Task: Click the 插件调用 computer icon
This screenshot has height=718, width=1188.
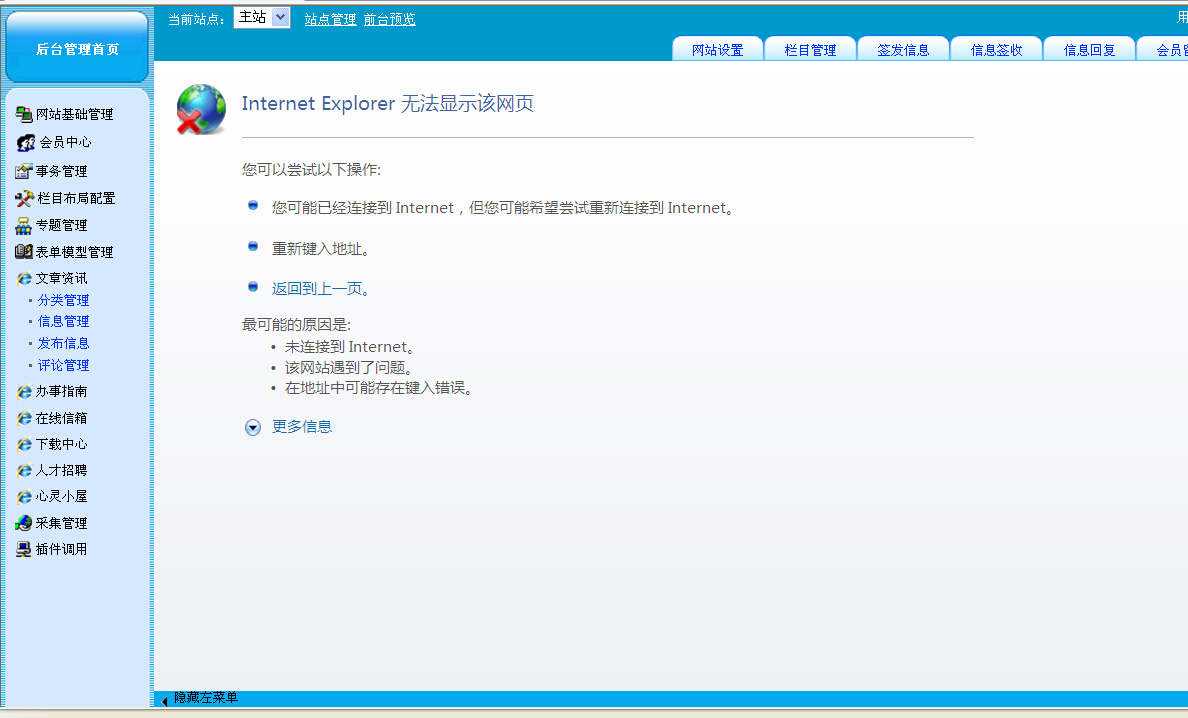Action: (24, 549)
